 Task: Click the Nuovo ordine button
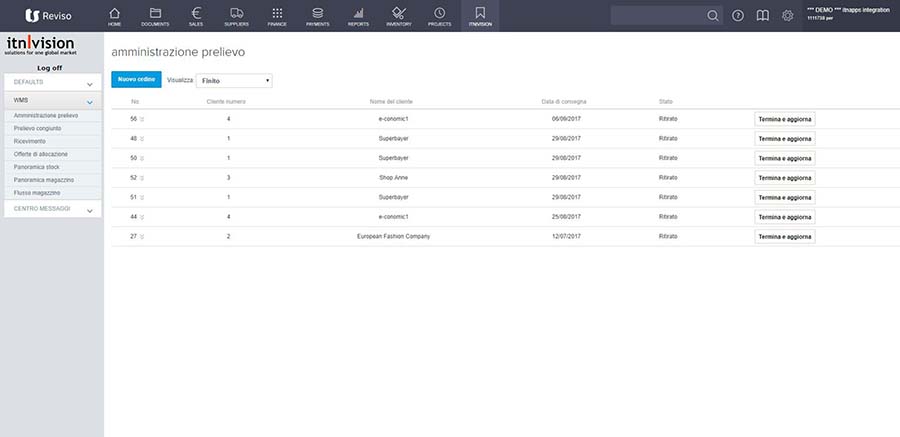136,79
